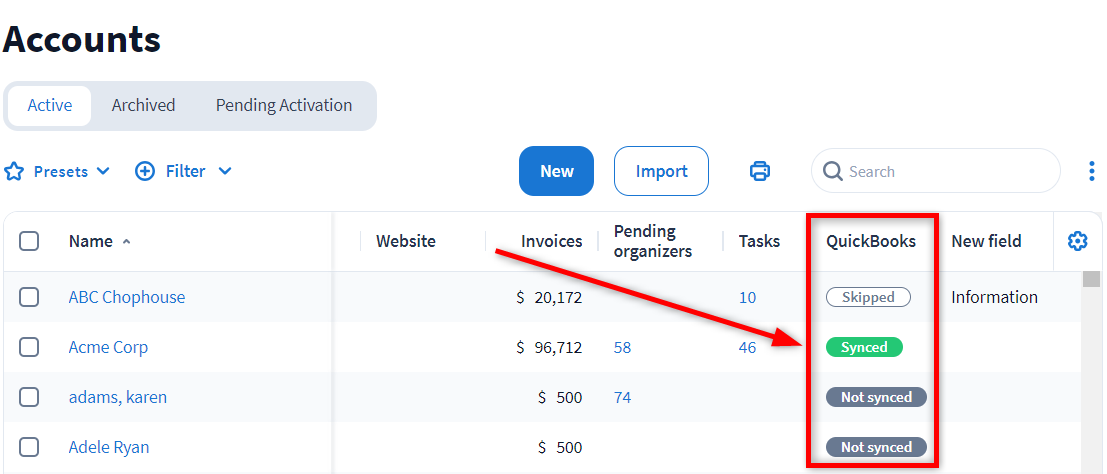1107x474 pixels.
Task: Expand the Filter dropdown chevron
Action: point(225,171)
